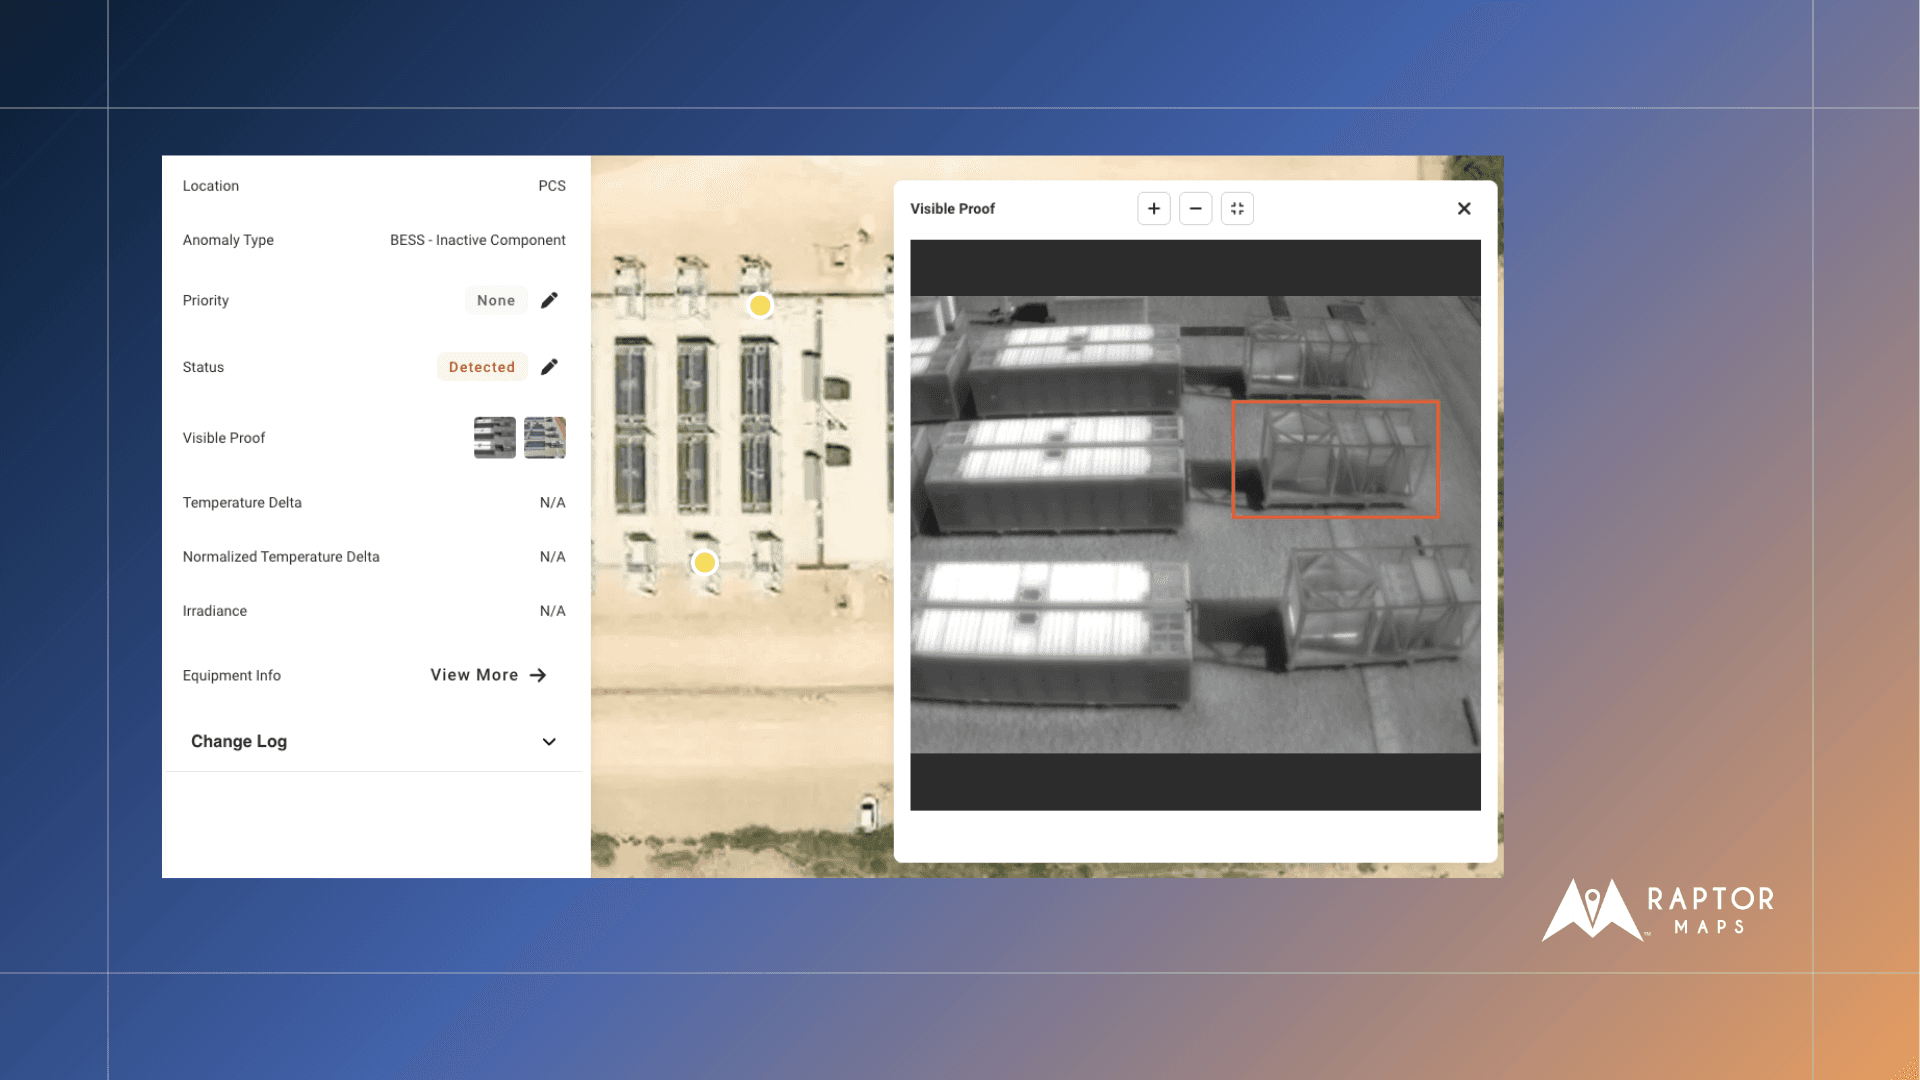Select the upper yellow anomaly marker
The width and height of the screenshot is (1920, 1080).
point(760,305)
